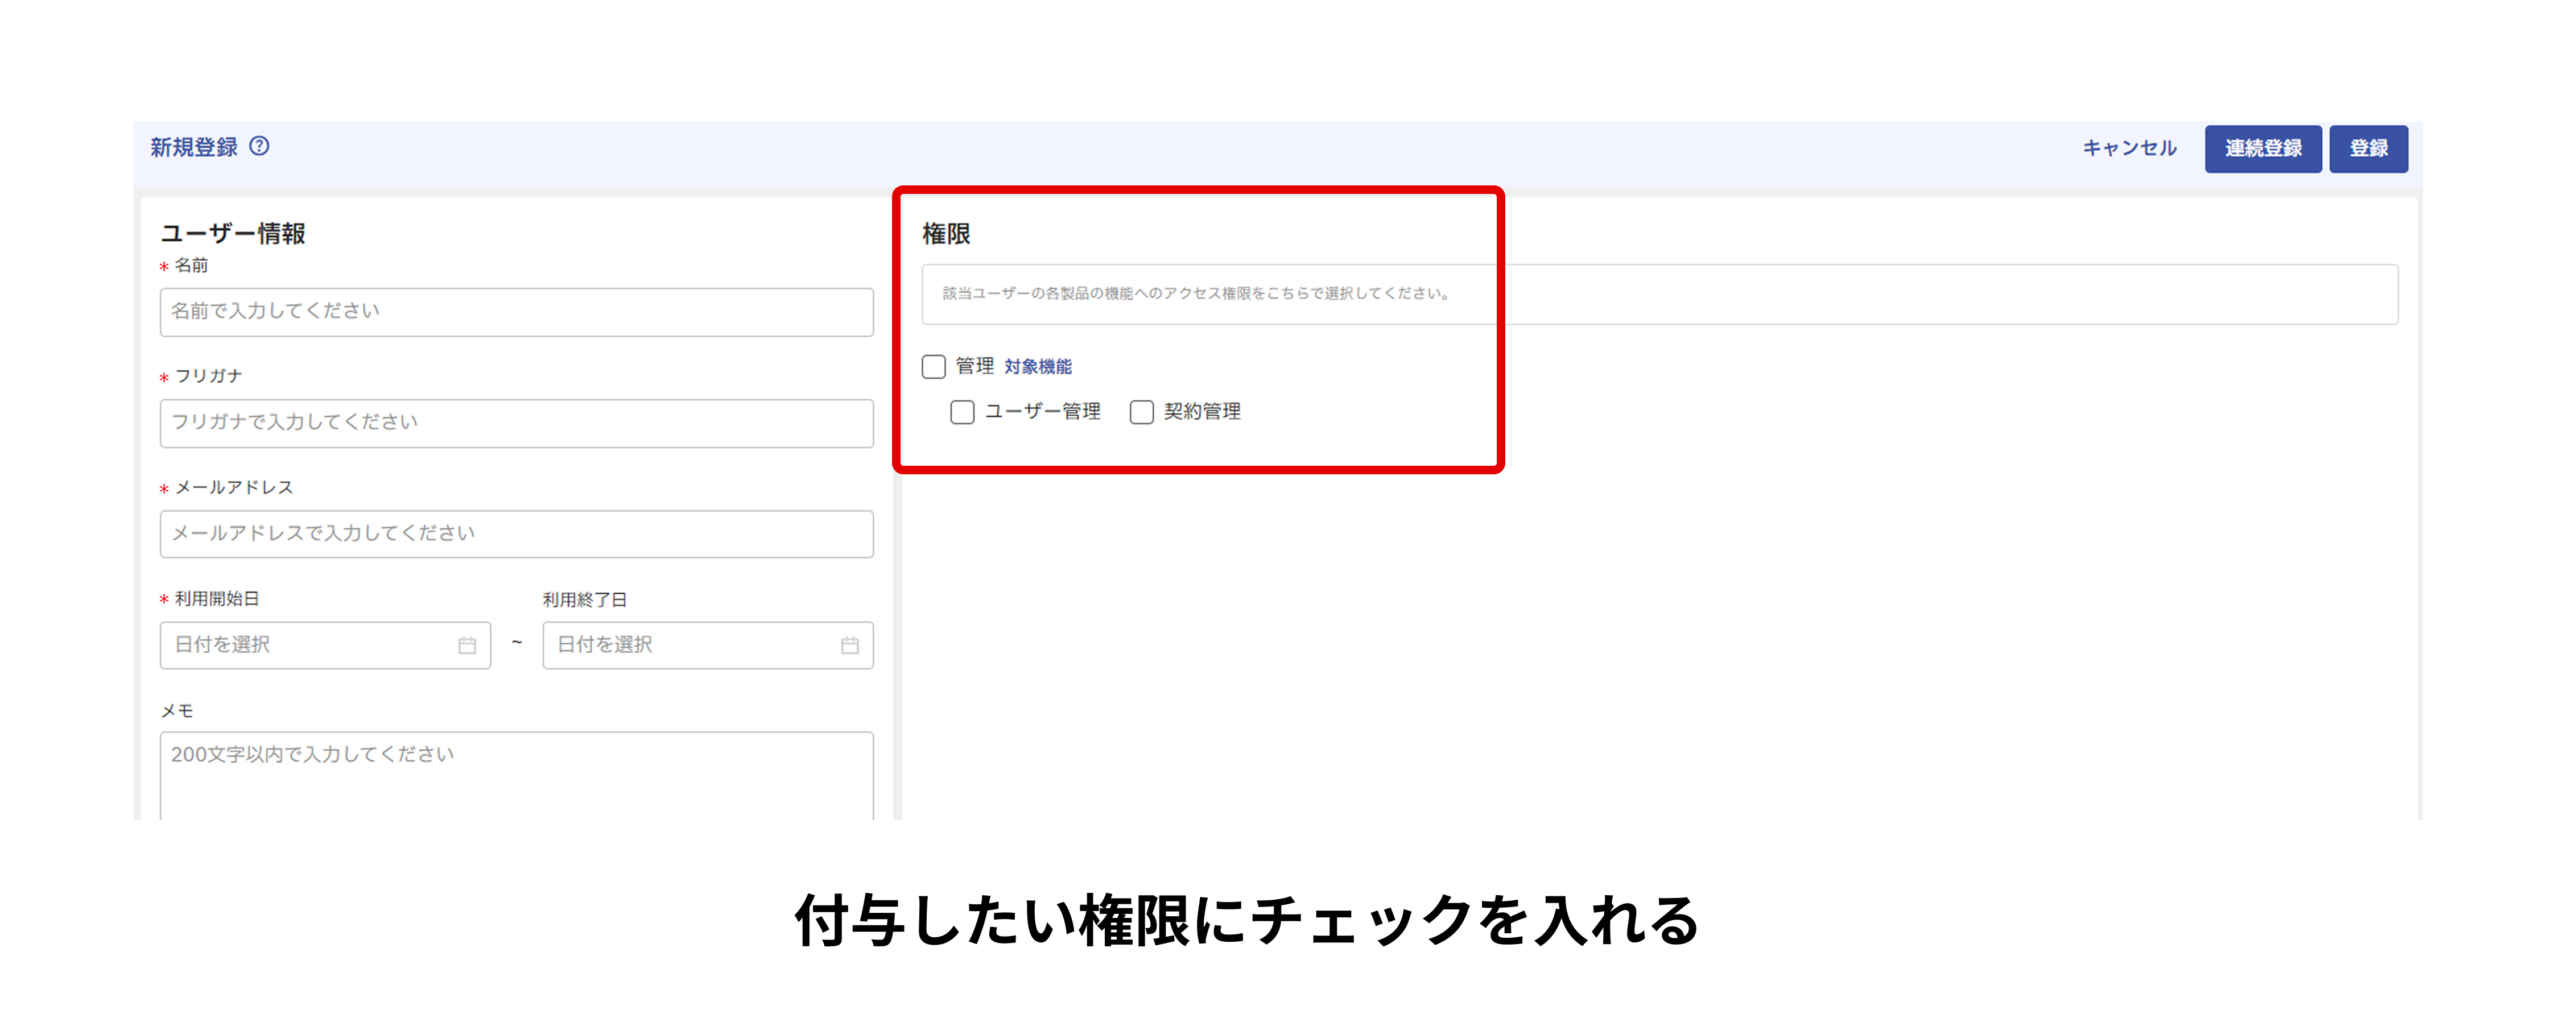The height and width of the screenshot is (1022, 2560).
Task: Click the メモ textarea
Action: tap(516, 775)
